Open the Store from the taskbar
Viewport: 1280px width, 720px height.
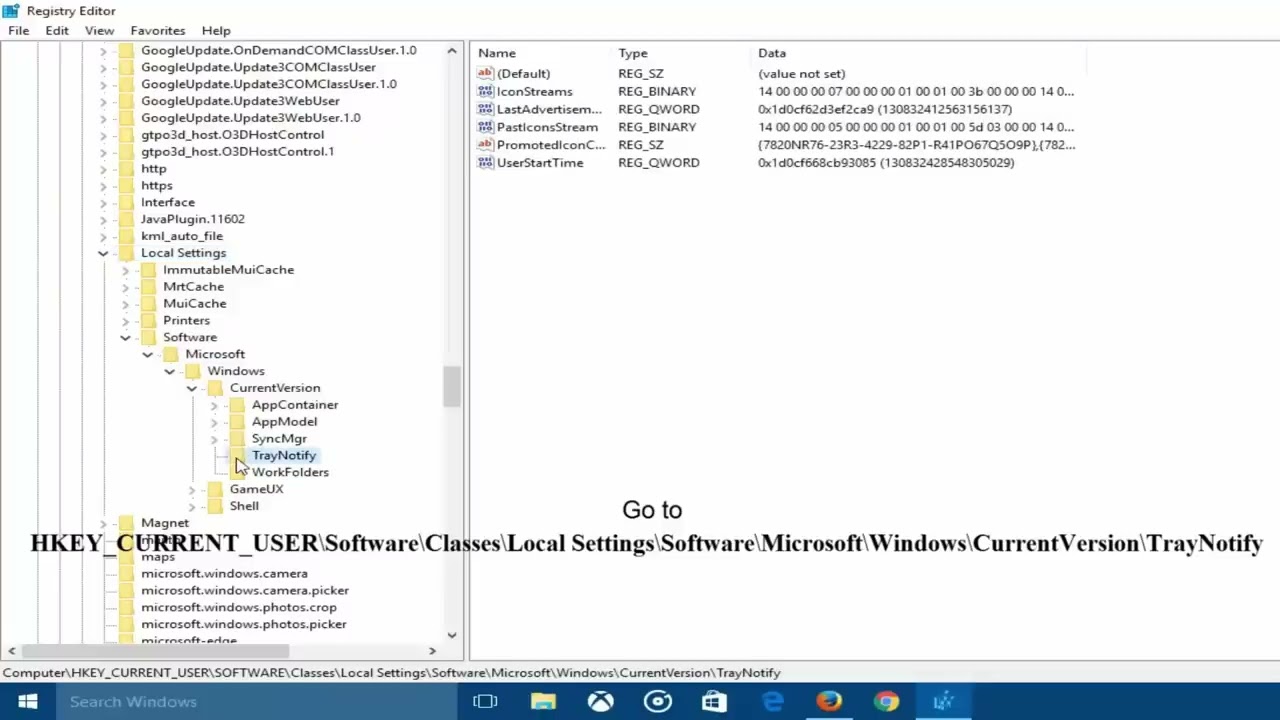click(714, 702)
